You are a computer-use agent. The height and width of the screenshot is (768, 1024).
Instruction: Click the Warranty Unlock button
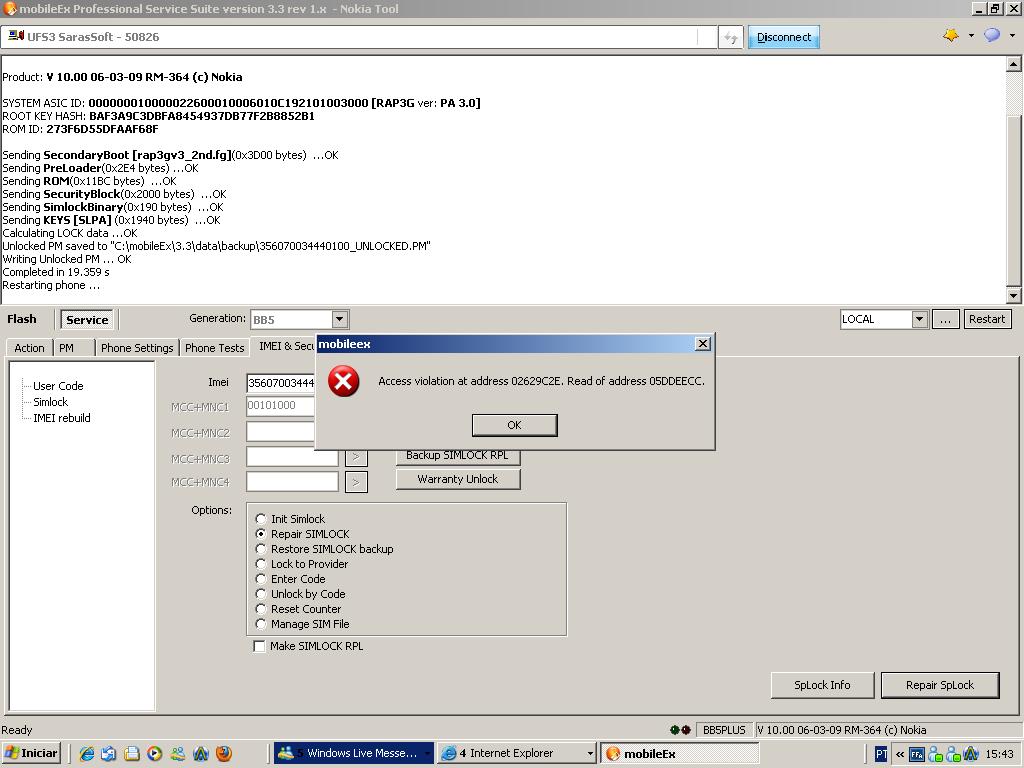pos(458,479)
